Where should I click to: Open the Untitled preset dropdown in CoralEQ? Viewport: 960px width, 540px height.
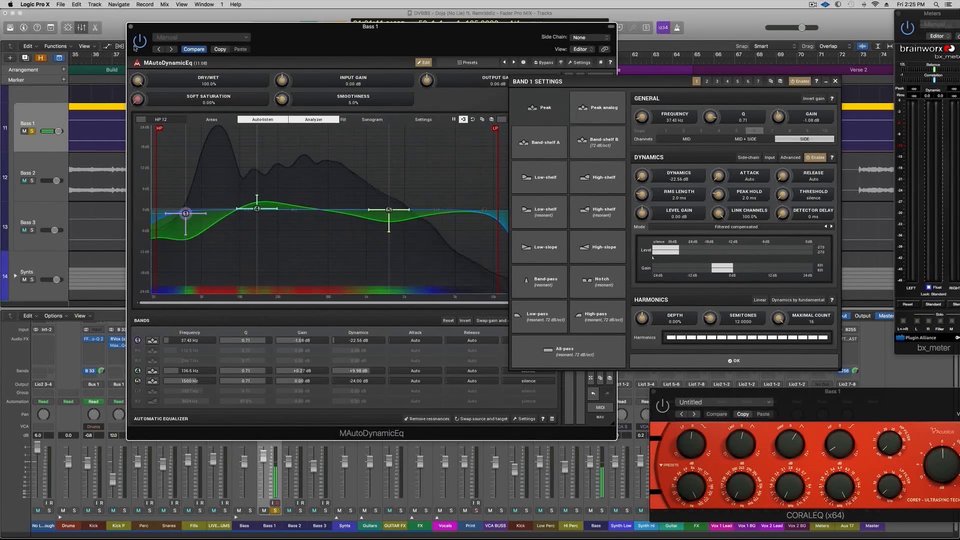pos(724,402)
